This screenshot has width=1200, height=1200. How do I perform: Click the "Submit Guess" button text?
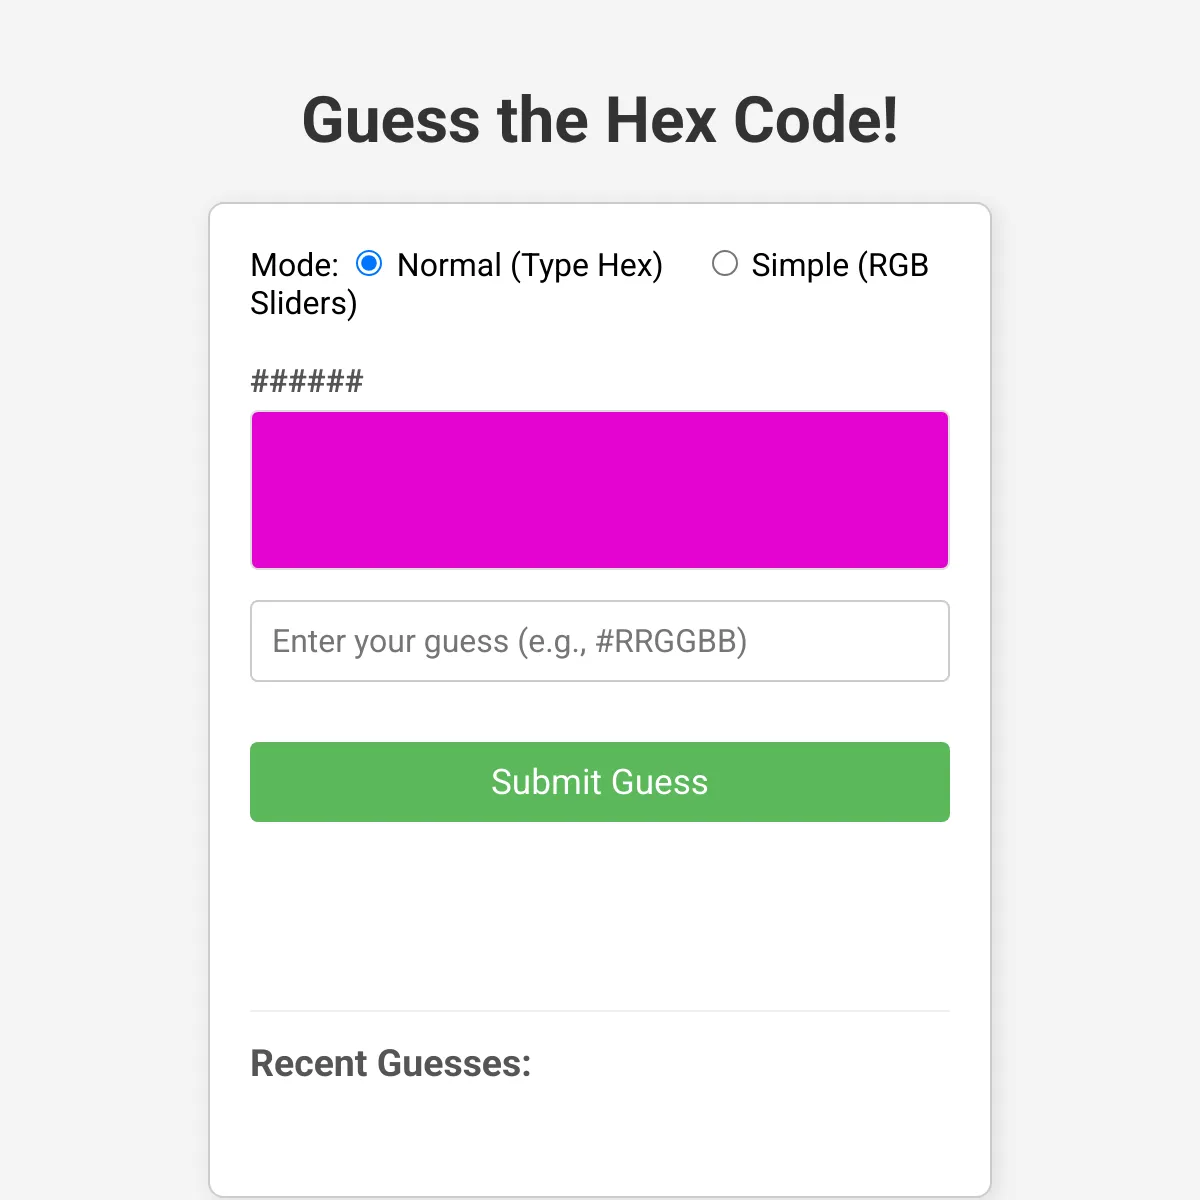600,782
